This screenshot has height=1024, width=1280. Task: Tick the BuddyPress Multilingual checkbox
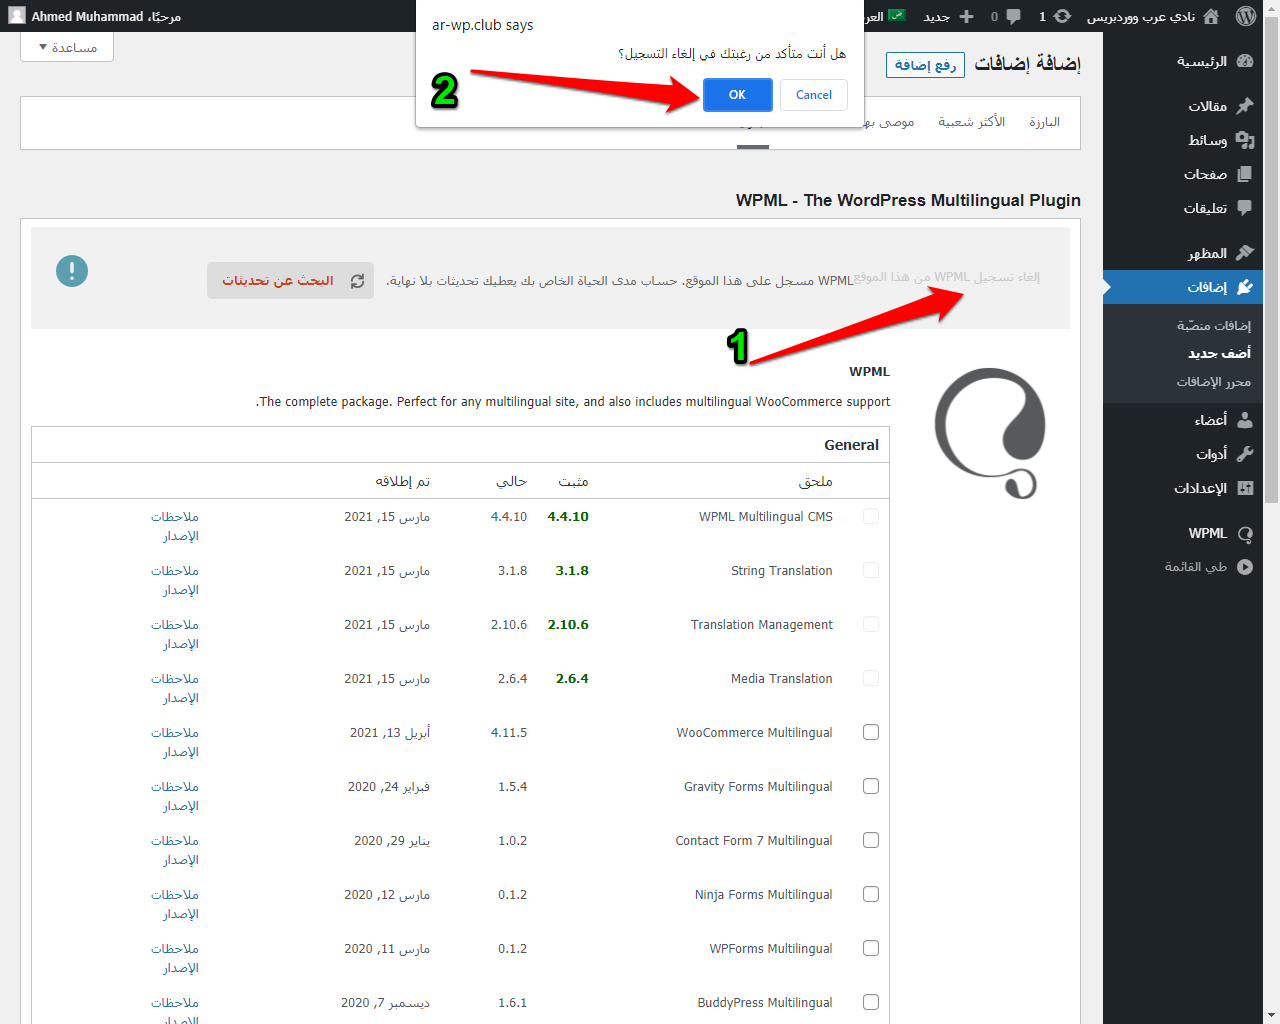[871, 1002]
